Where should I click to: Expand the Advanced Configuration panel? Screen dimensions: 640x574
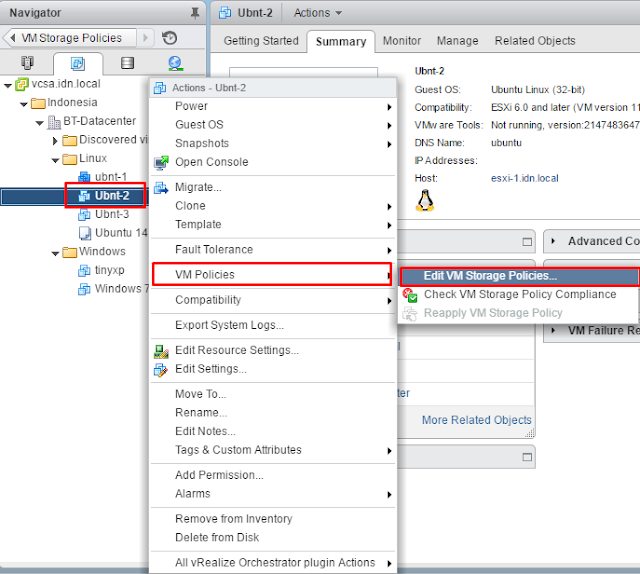pos(553,241)
